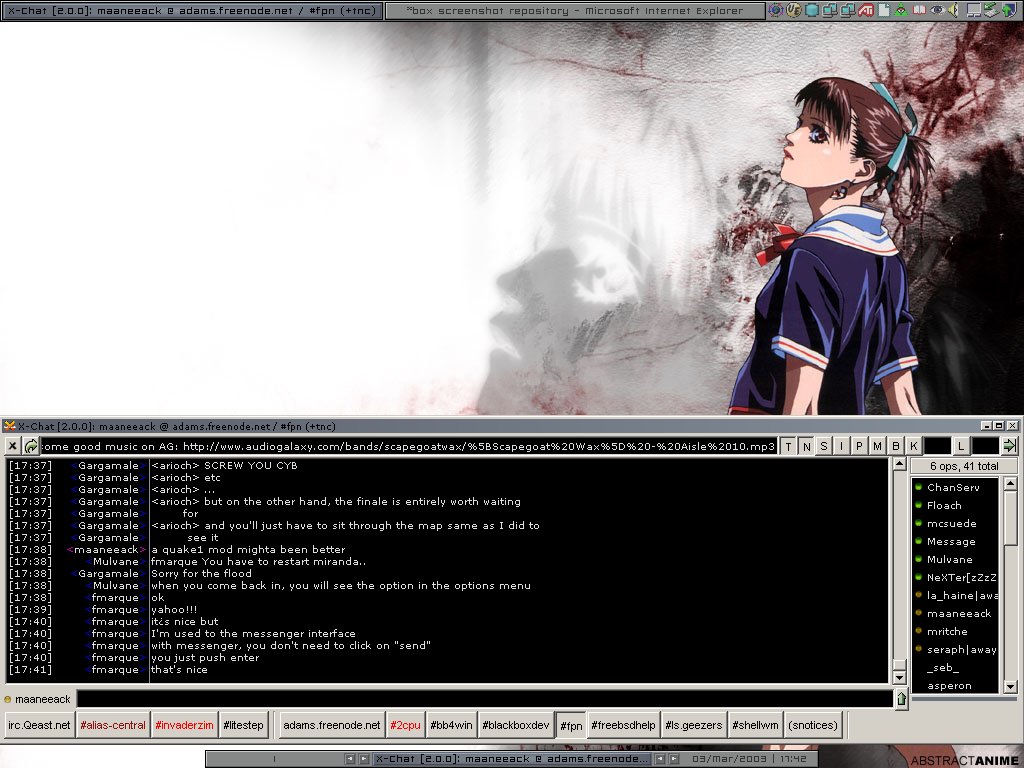Open the #blackboxdev channel tab

tap(516, 725)
